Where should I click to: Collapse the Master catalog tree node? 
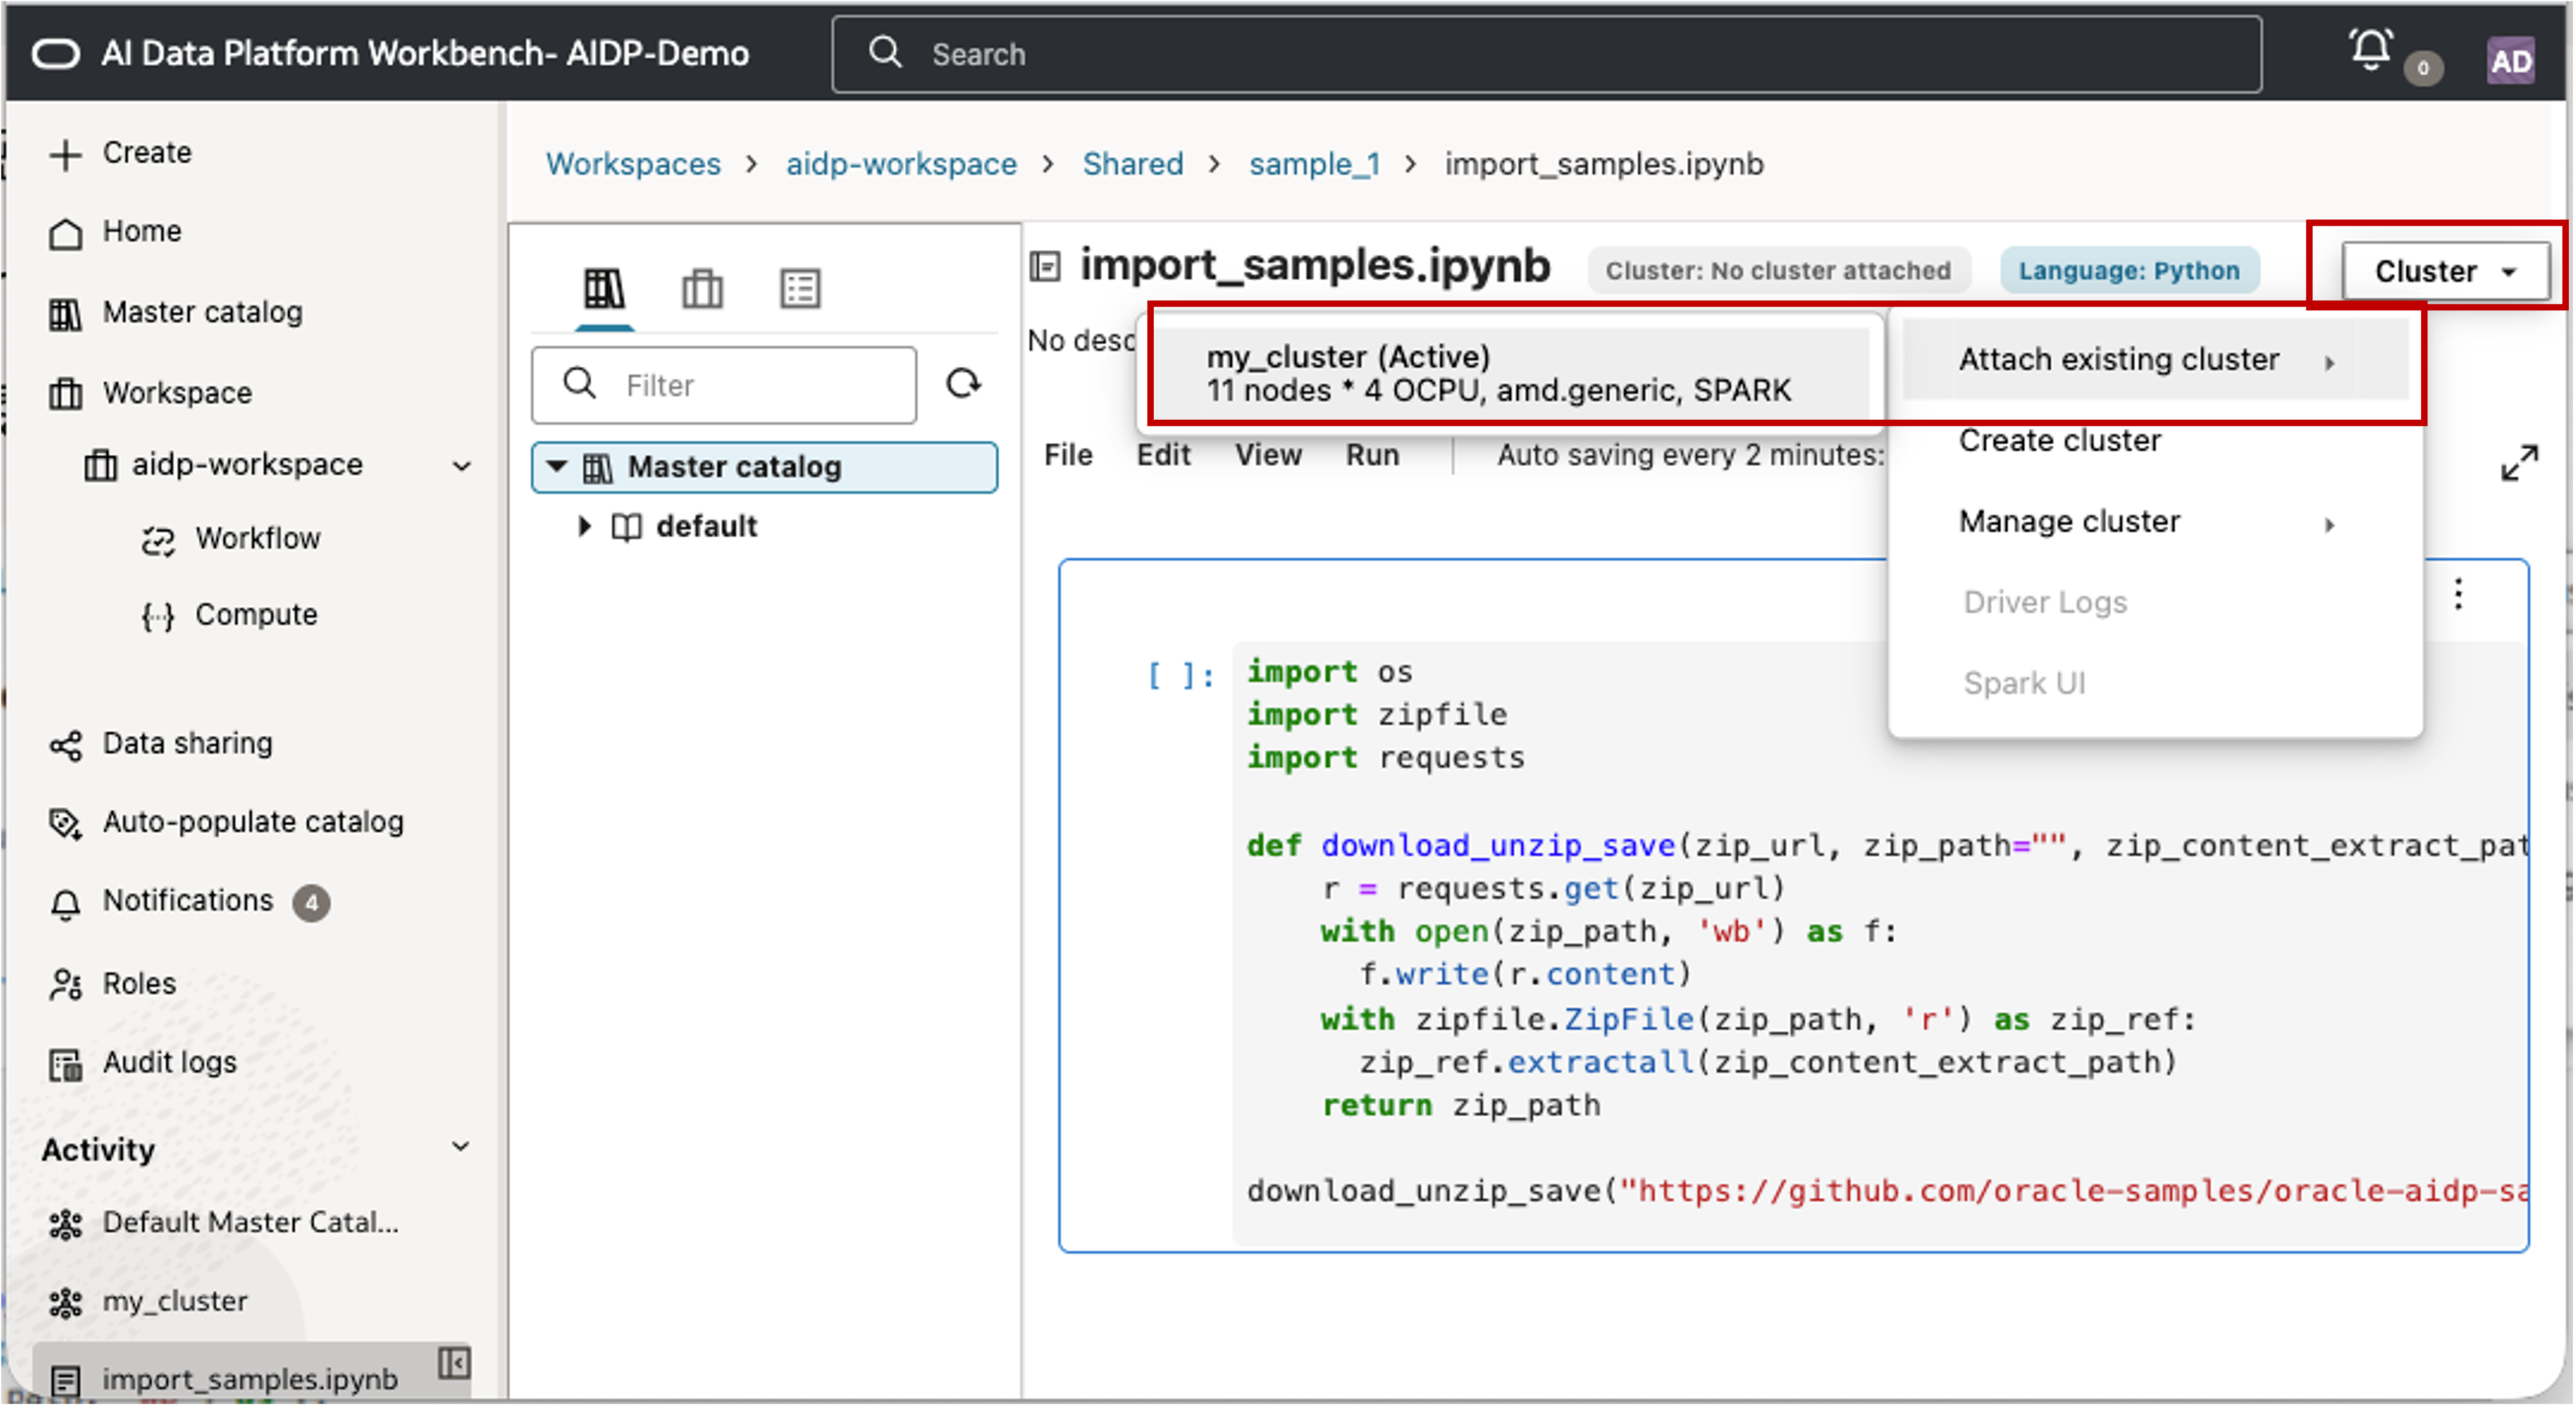(x=557, y=466)
